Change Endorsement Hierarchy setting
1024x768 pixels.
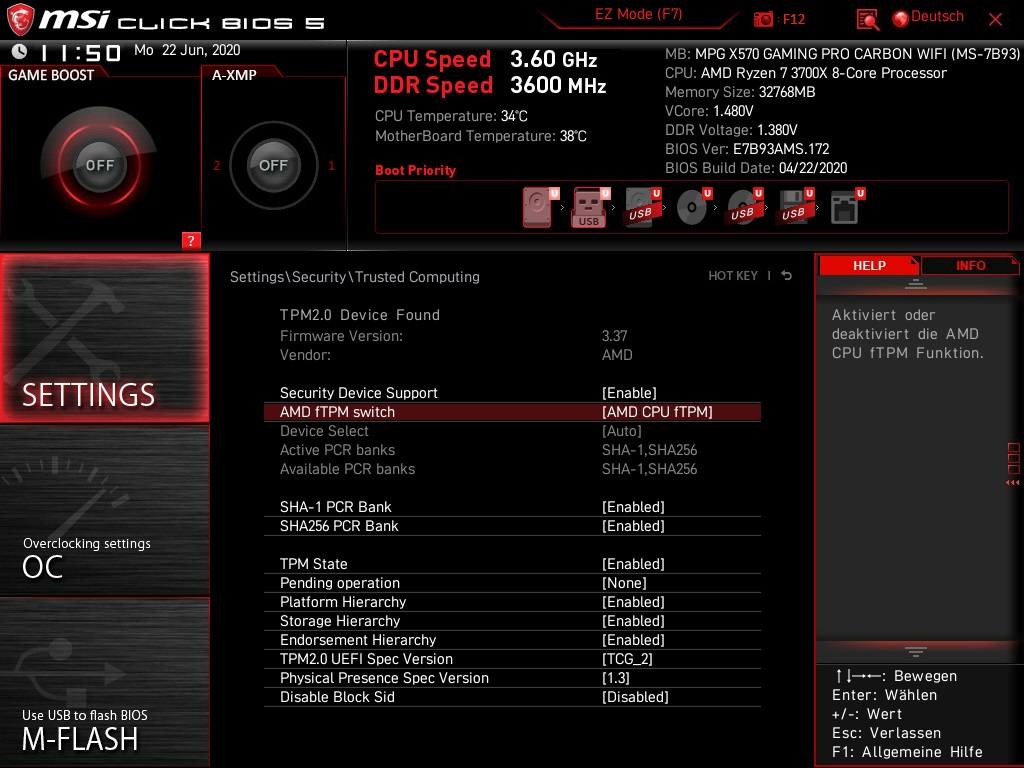click(512, 639)
